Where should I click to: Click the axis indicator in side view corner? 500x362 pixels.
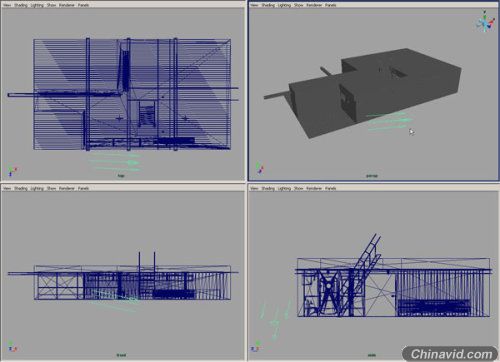click(256, 347)
